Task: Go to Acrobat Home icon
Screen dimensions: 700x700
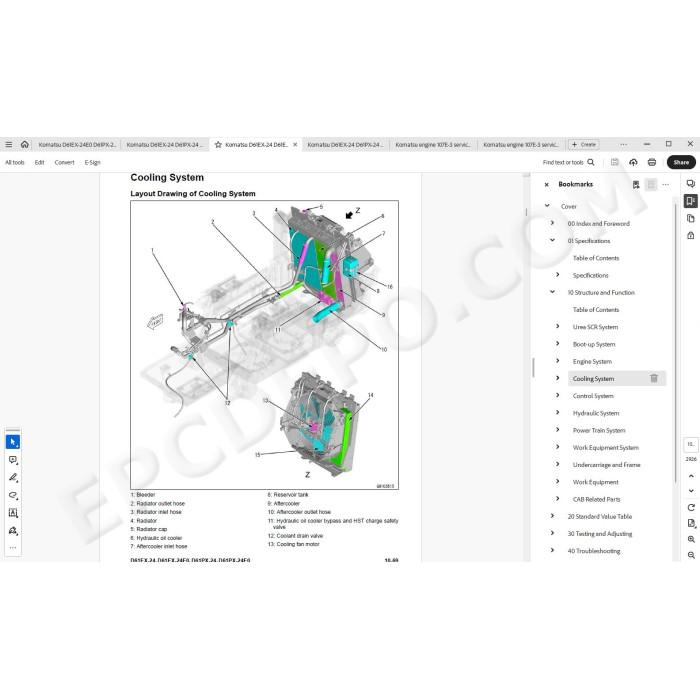Action: (x=25, y=144)
